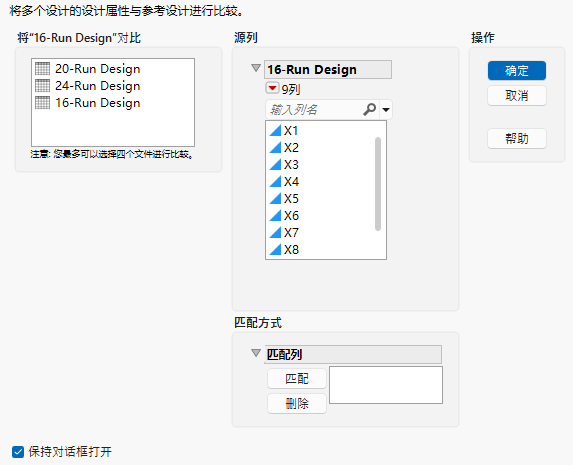
Task: Click the 确定 button
Action: pyautogui.click(x=517, y=71)
